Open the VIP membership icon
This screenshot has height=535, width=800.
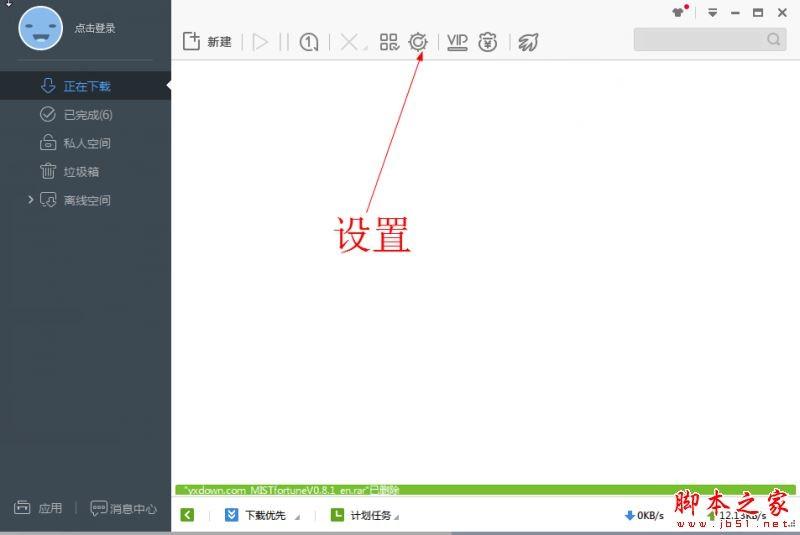click(457, 42)
